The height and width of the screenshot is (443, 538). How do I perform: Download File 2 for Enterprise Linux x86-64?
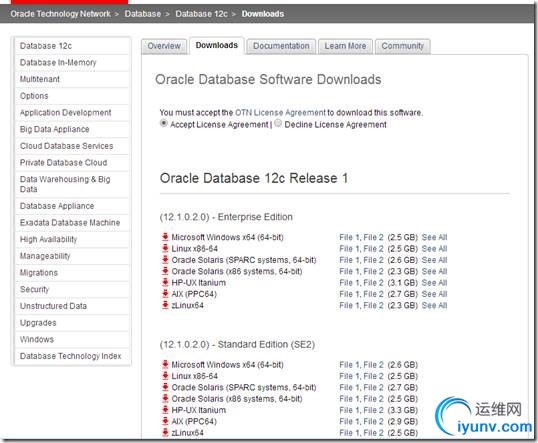pos(373,248)
